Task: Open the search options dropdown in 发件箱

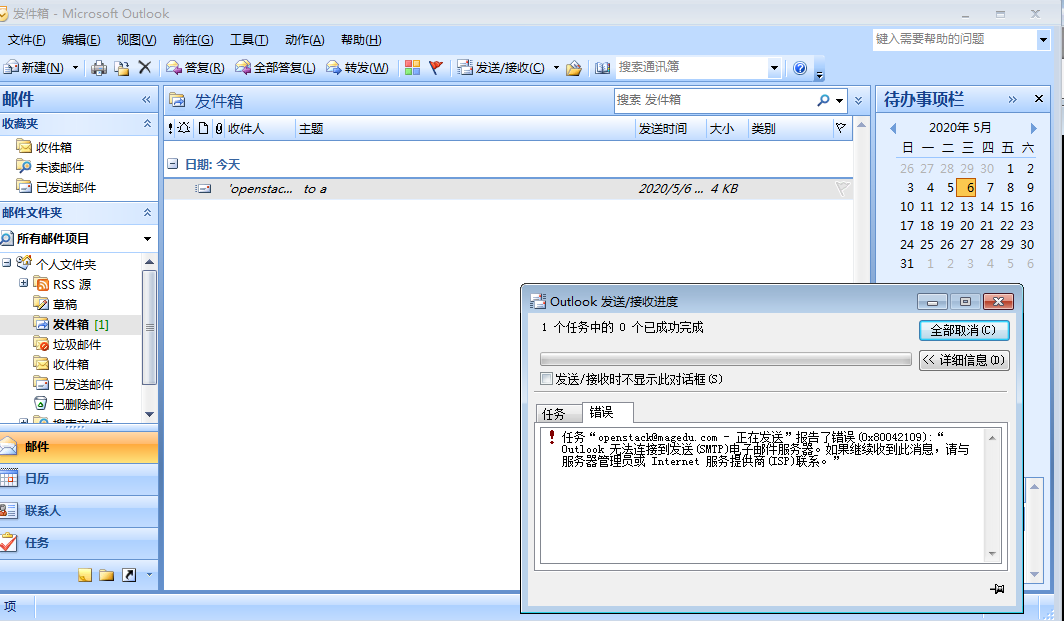Action: (x=839, y=100)
